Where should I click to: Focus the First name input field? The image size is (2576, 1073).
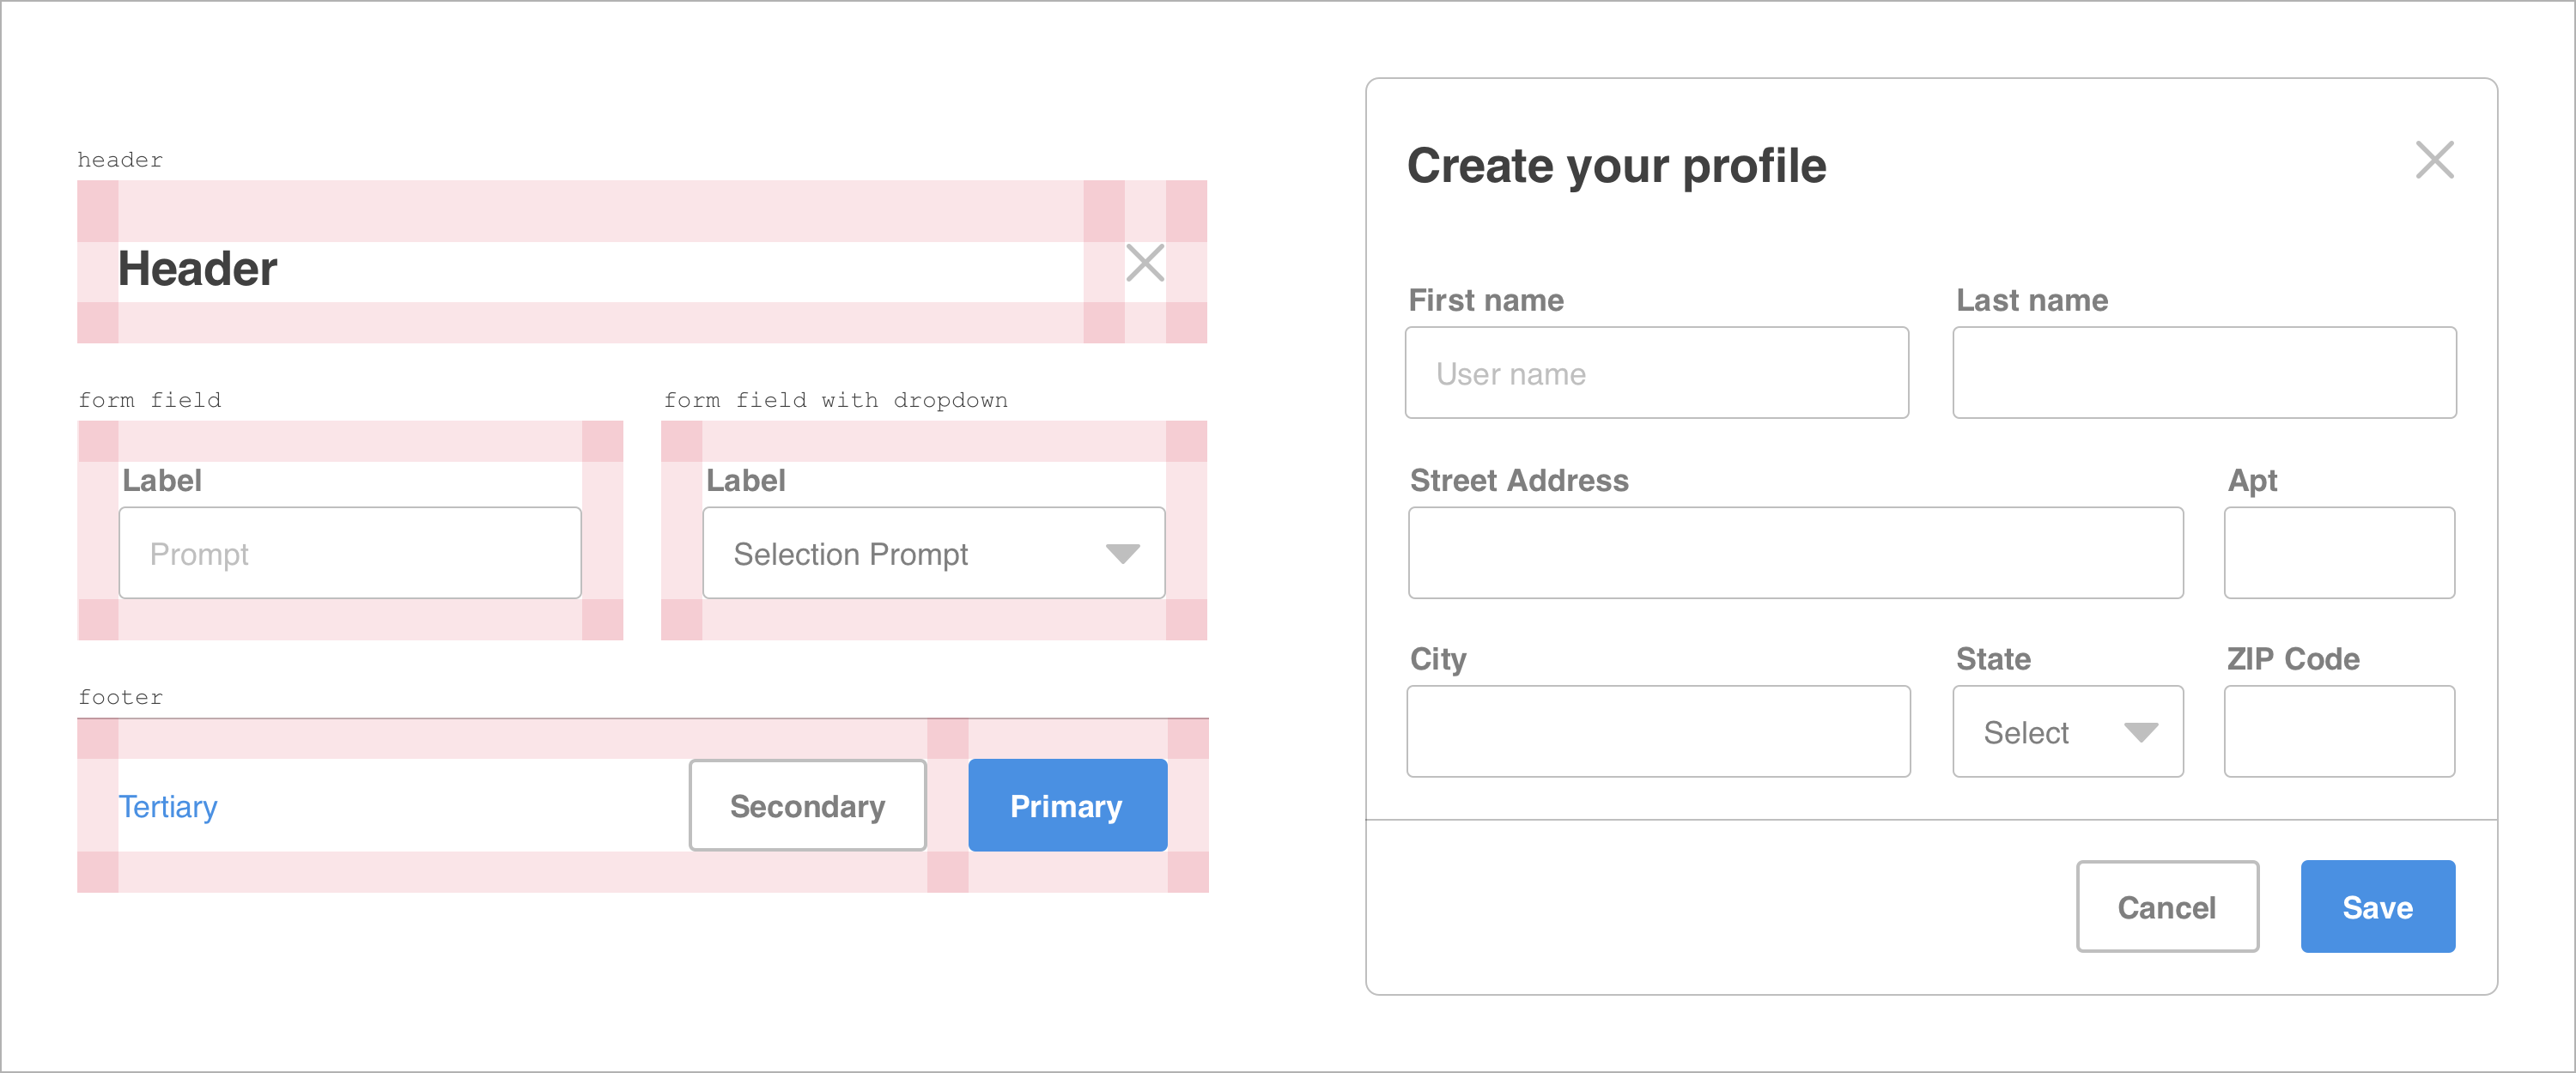(1656, 373)
